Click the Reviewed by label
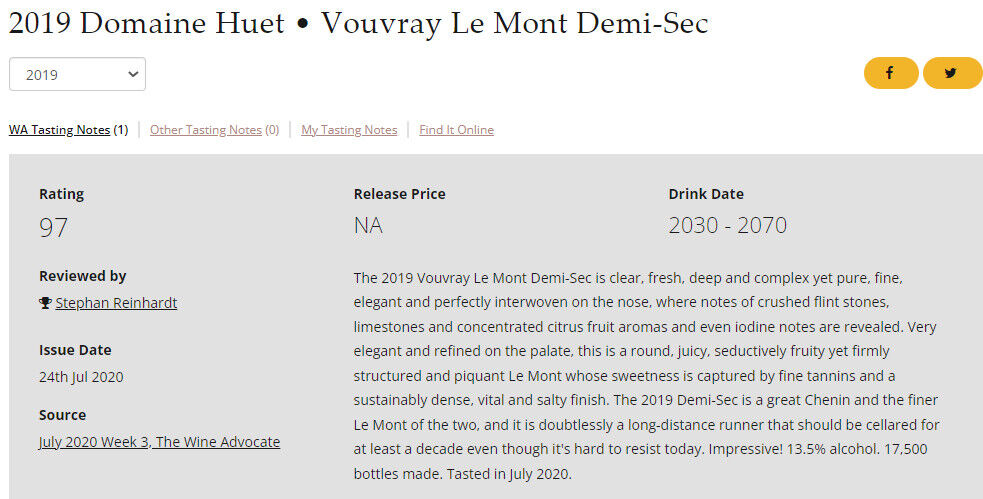Image resolution: width=983 pixels, height=499 pixels. [83, 276]
